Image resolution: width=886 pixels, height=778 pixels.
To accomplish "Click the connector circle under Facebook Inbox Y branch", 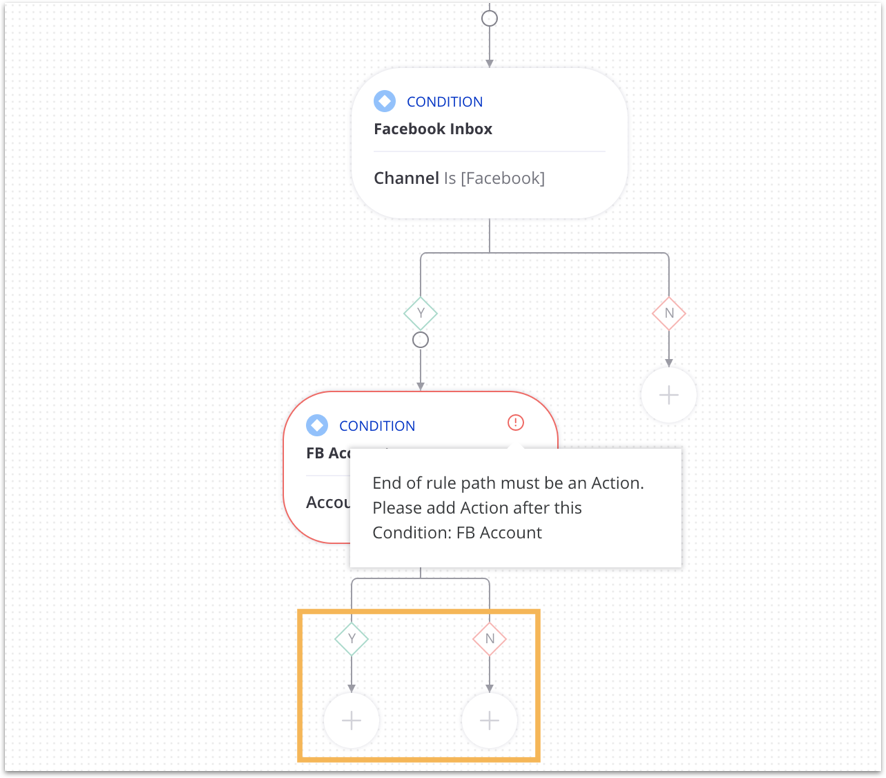I will (420, 340).
